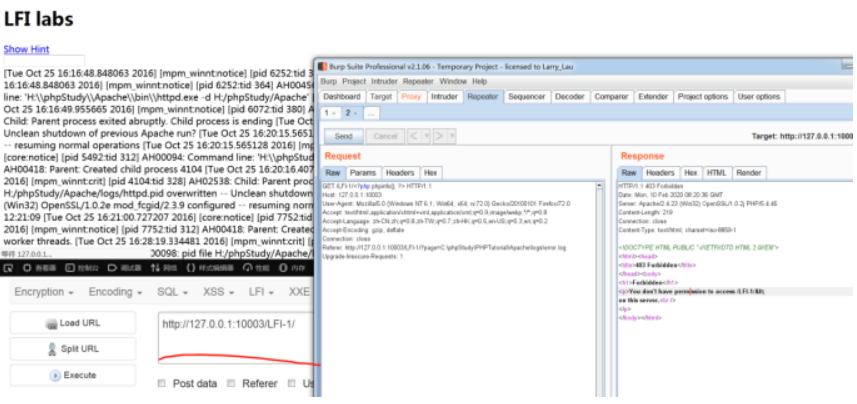Select the Response Hex tab
The width and height of the screenshot is (857, 404).
691,173
